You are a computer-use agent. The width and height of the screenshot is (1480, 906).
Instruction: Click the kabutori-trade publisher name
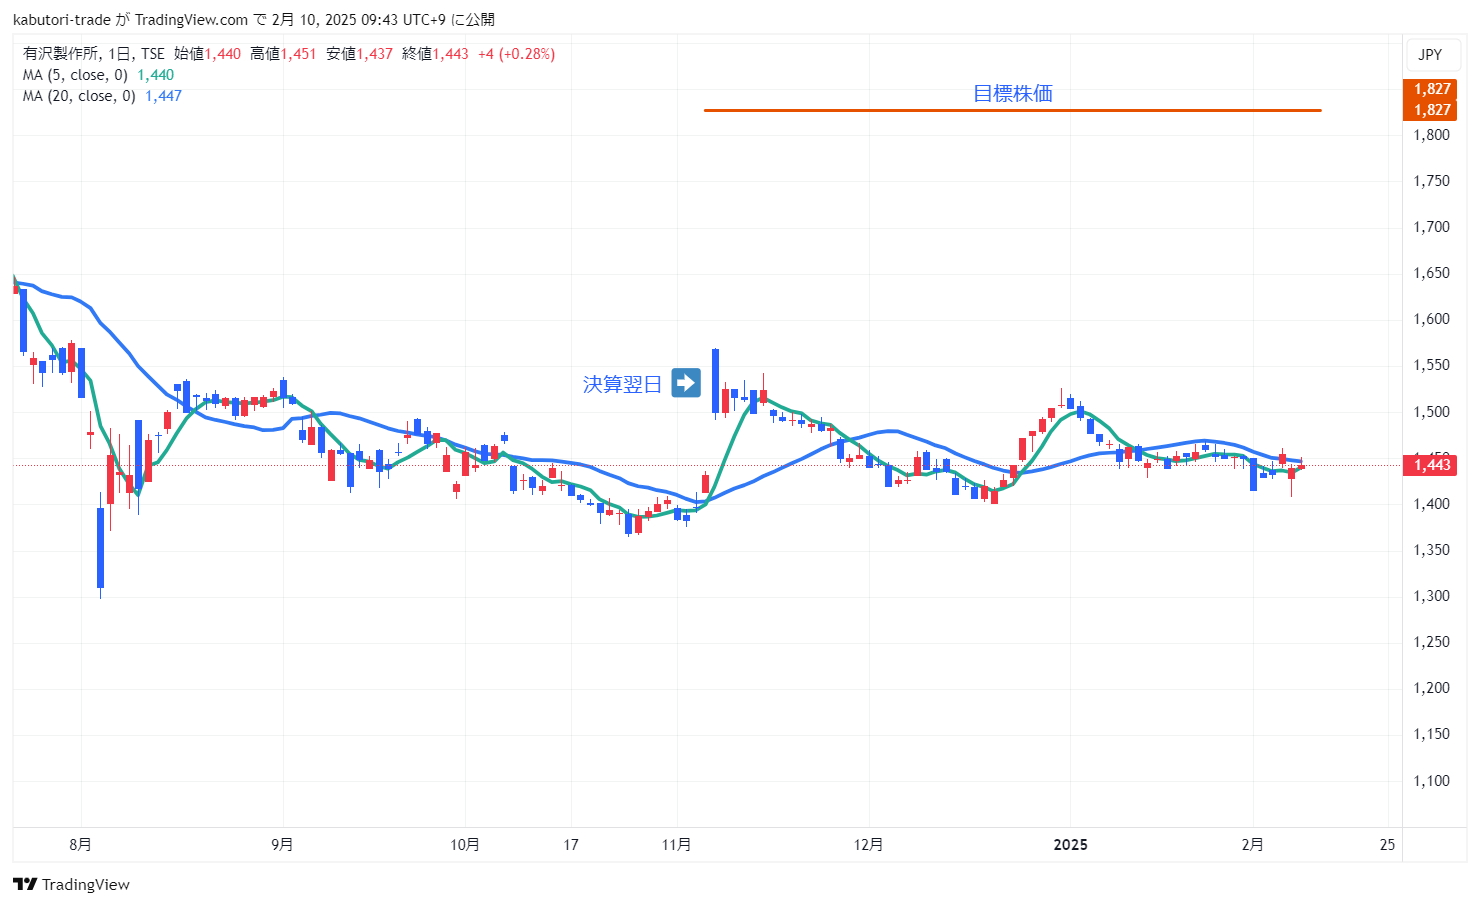coord(61,20)
